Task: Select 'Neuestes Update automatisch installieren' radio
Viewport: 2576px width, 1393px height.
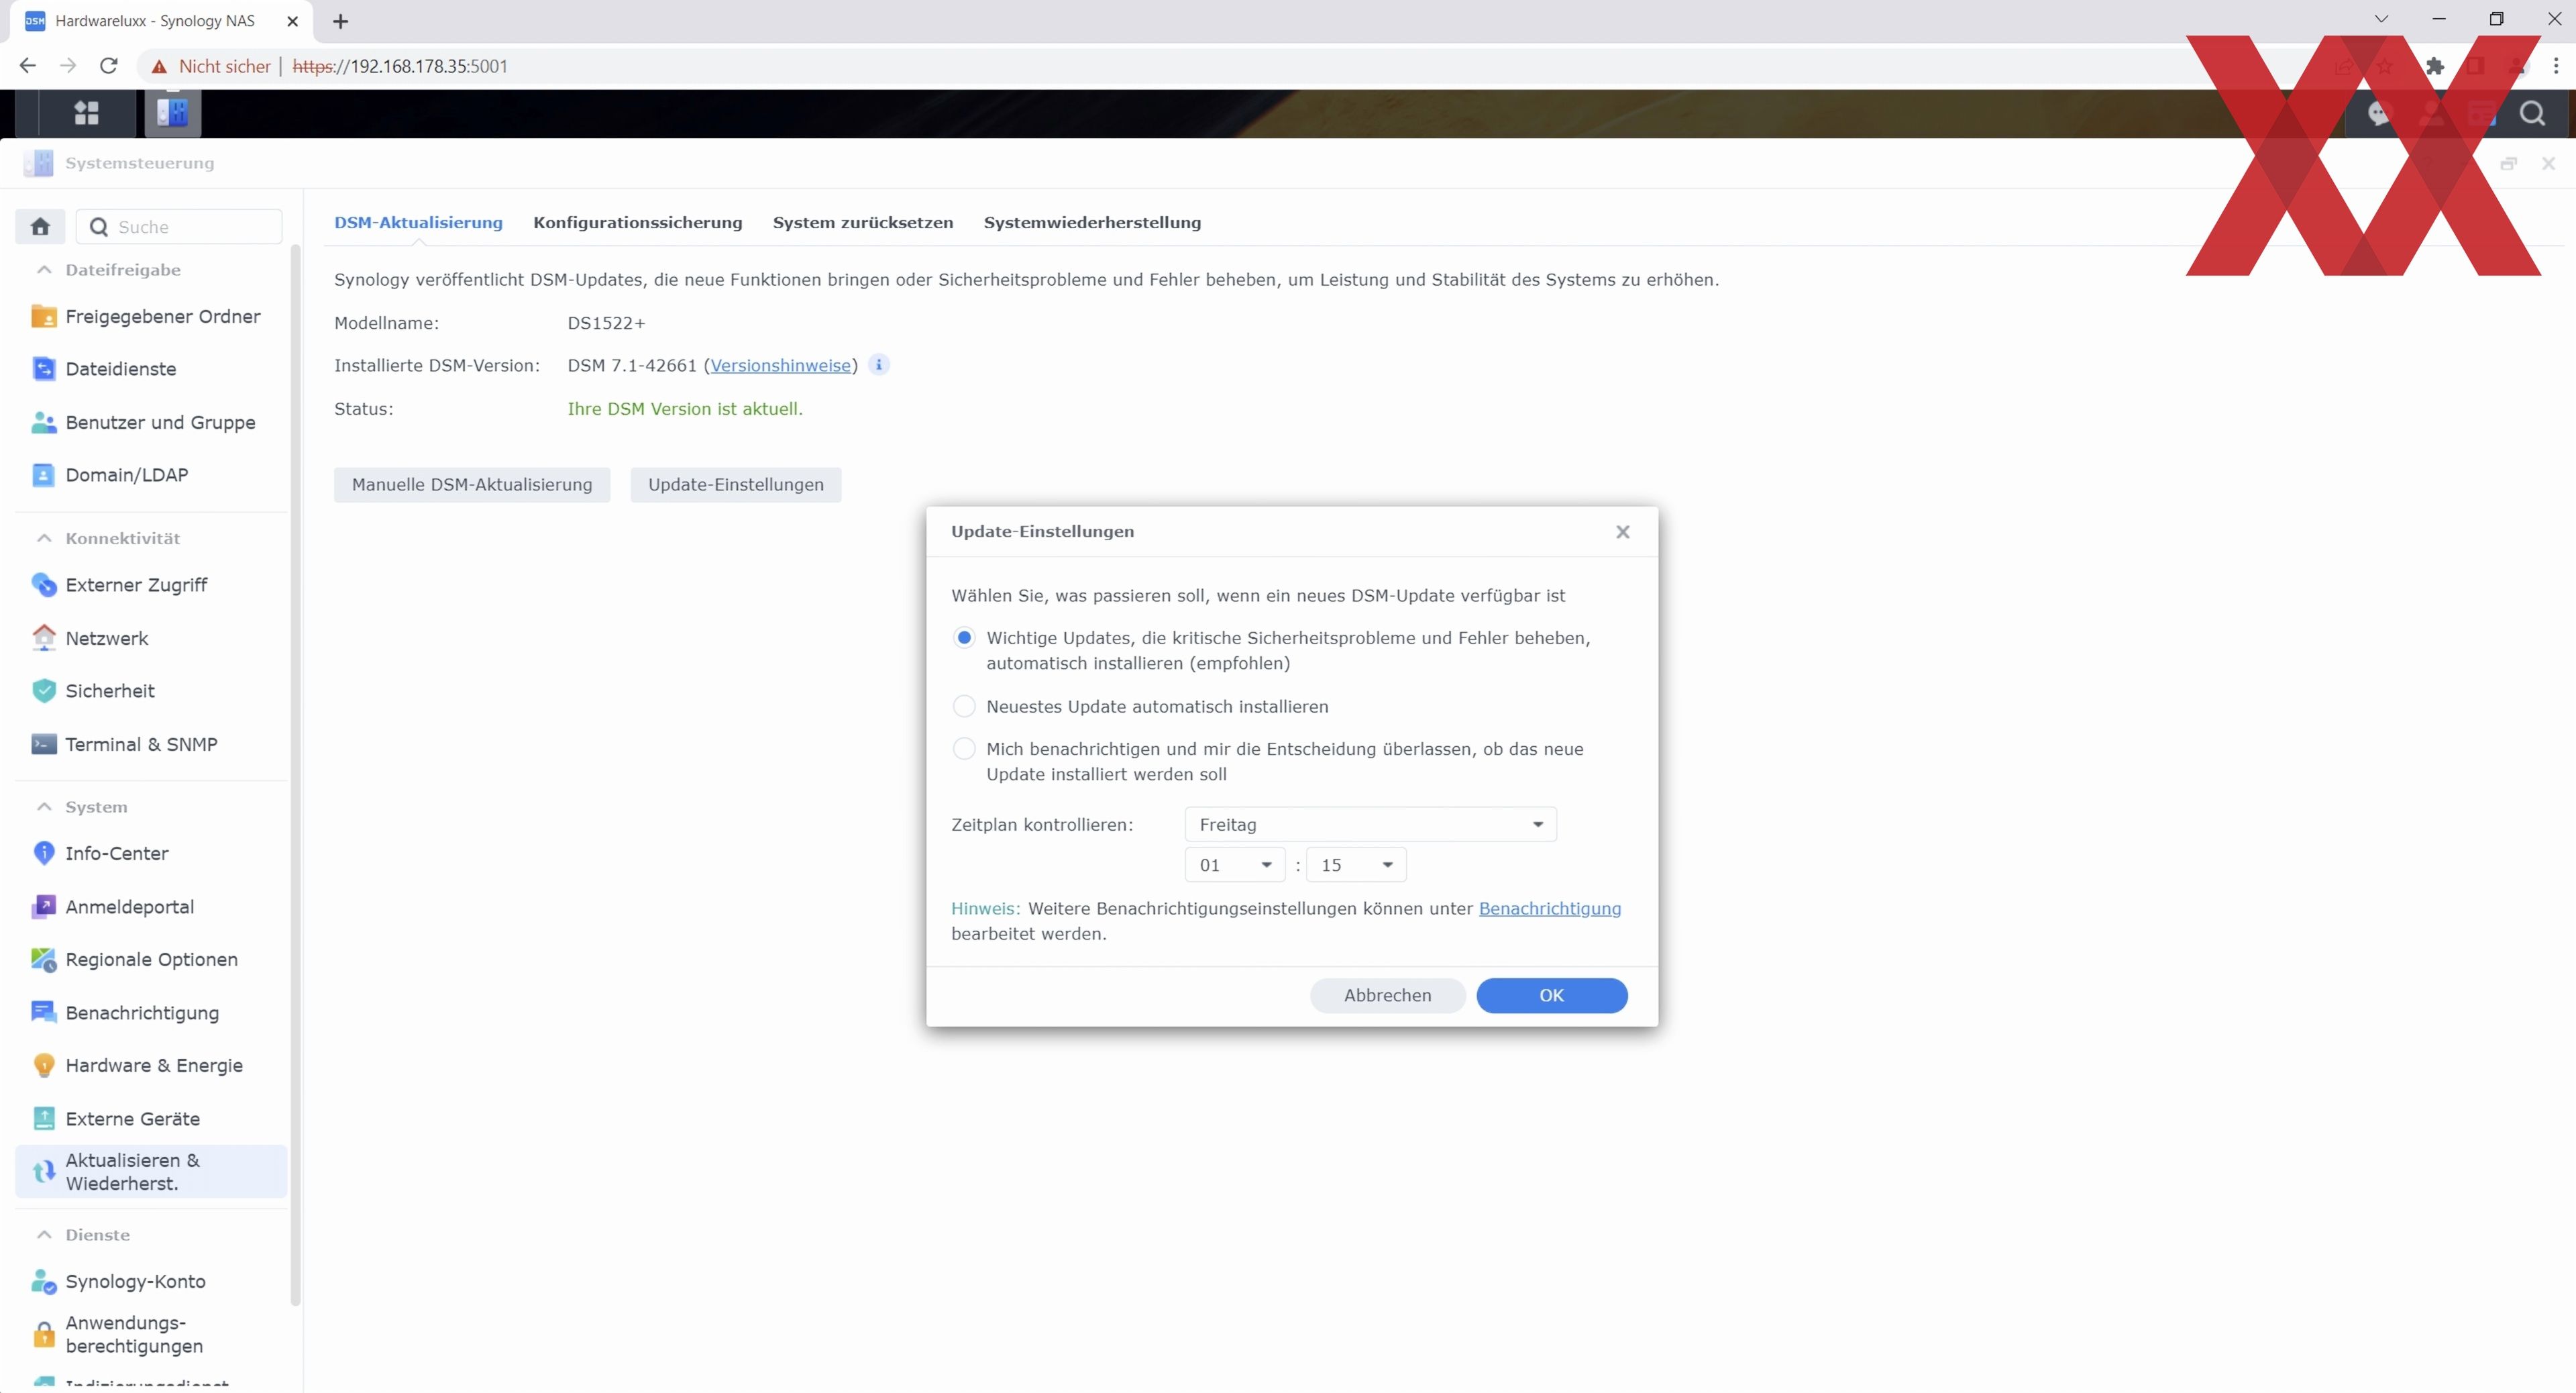Action: pyautogui.click(x=964, y=707)
